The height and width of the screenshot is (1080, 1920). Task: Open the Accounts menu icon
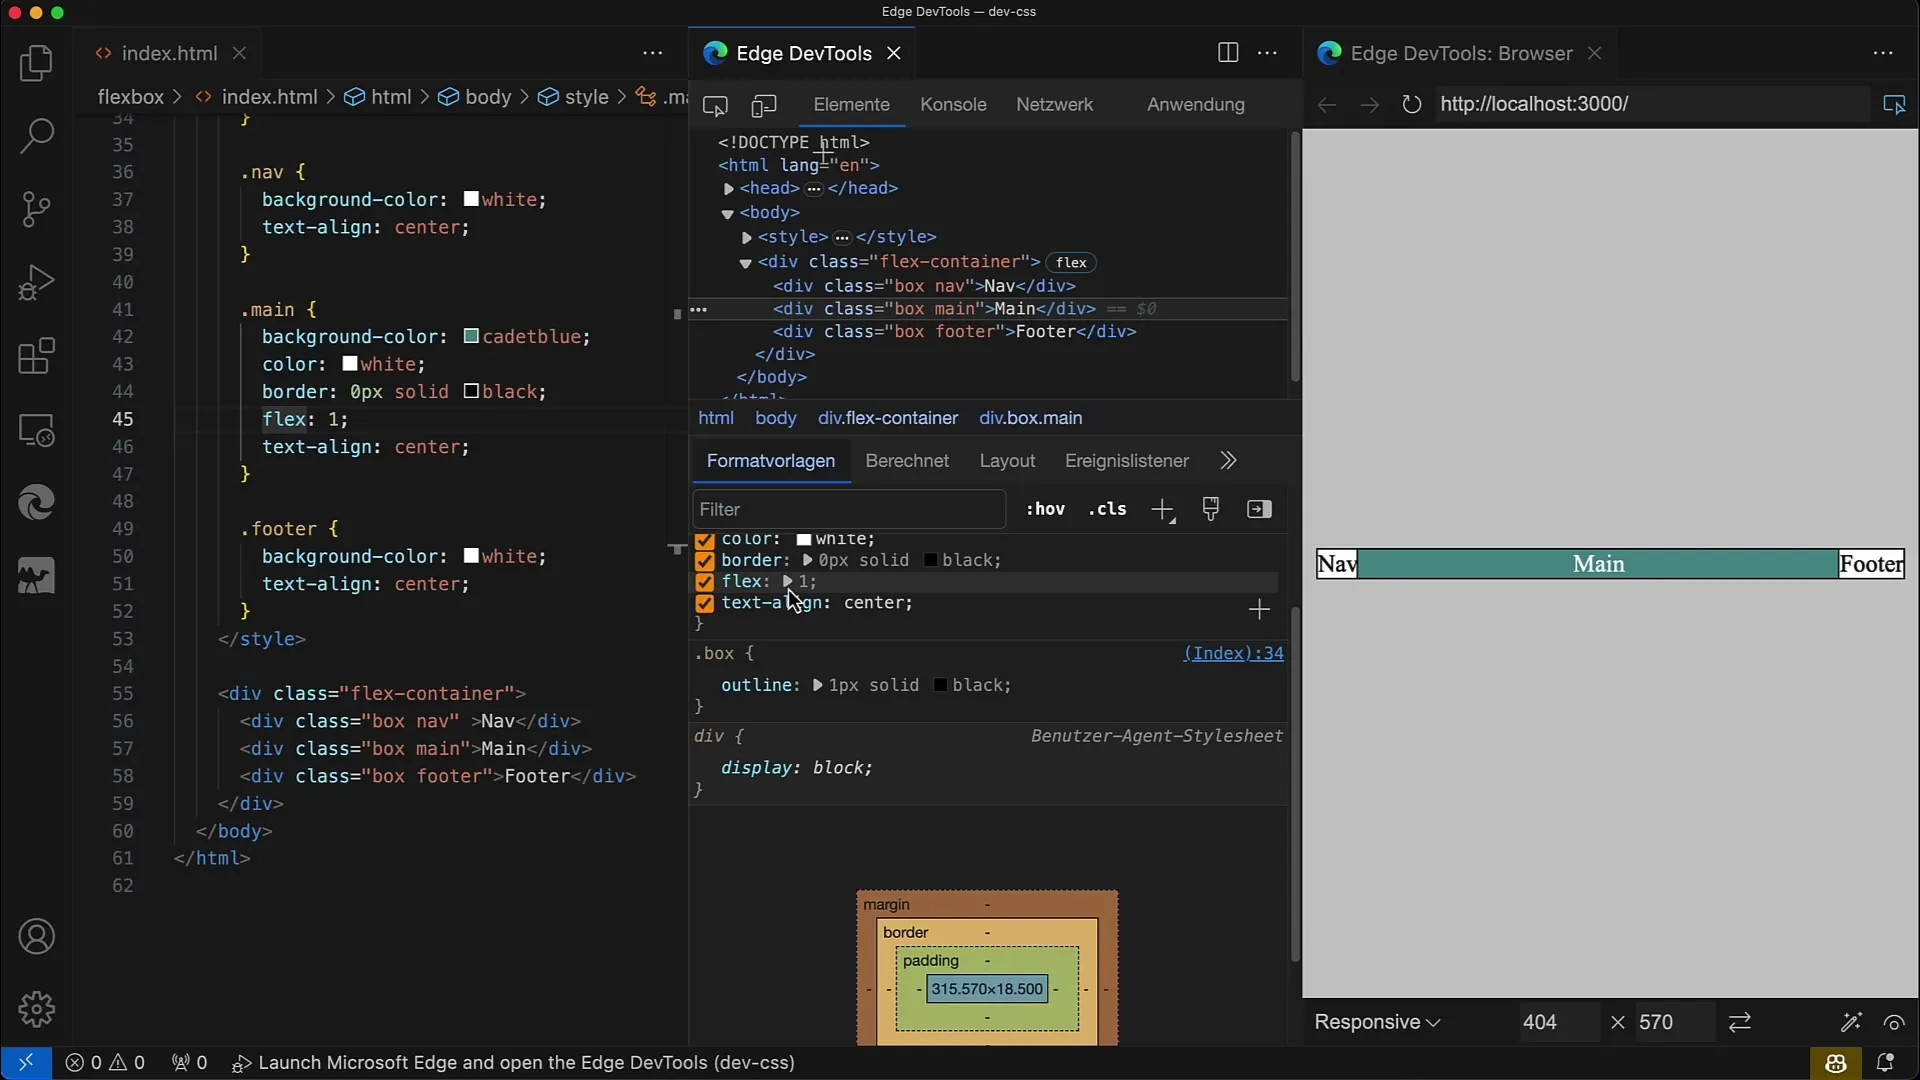36,937
